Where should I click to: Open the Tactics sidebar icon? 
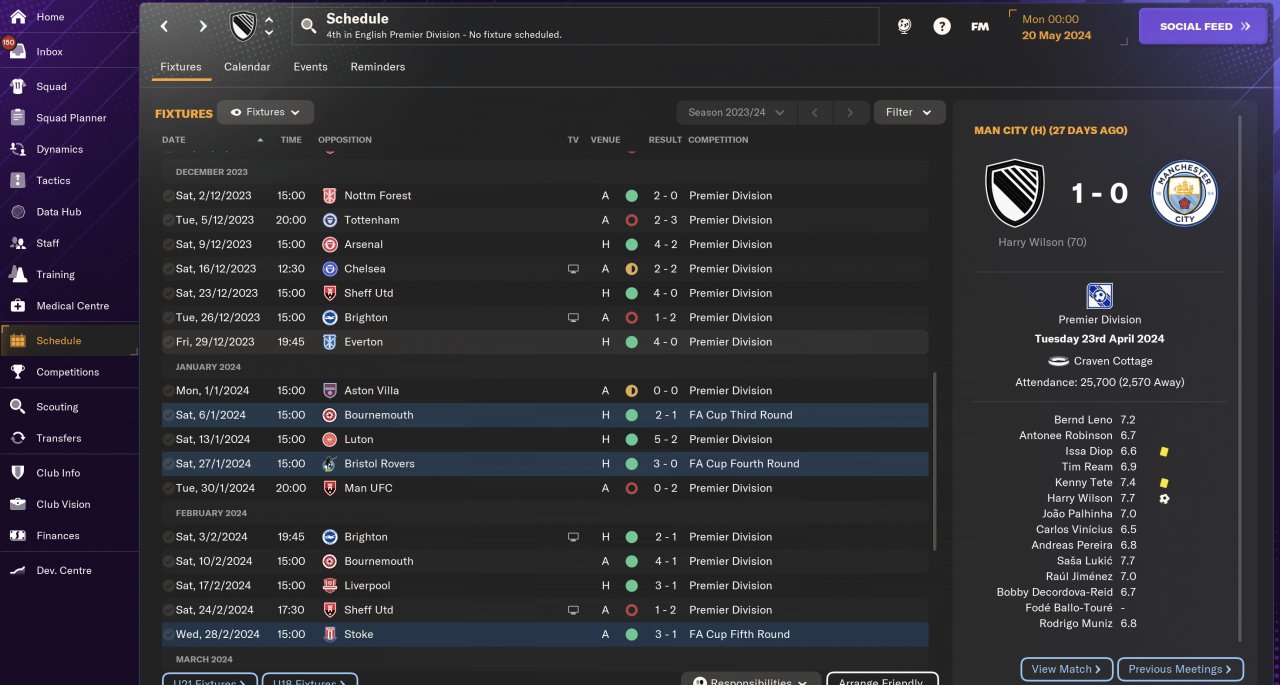click(18, 181)
